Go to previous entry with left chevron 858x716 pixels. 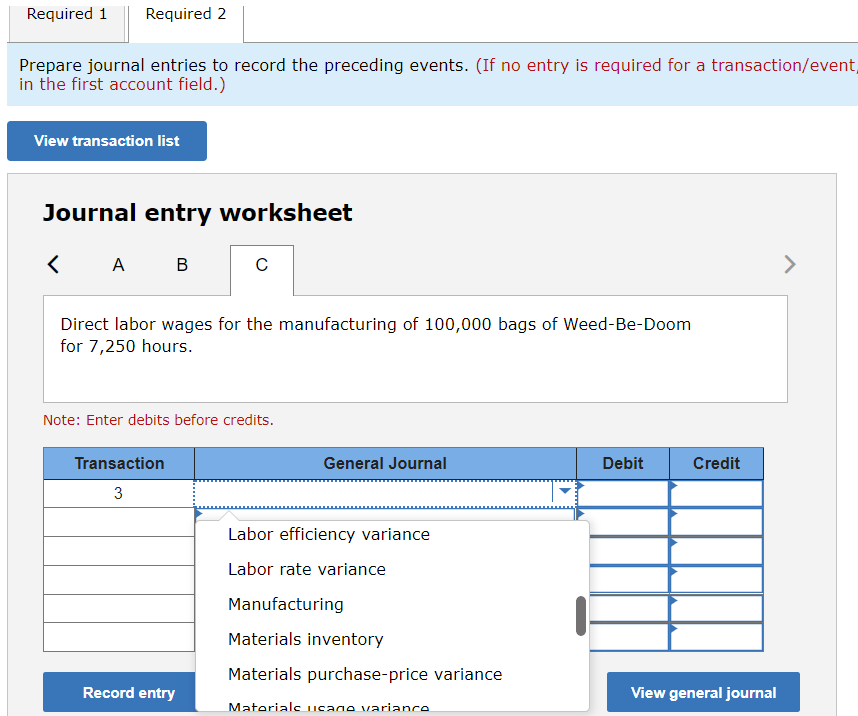tap(53, 264)
